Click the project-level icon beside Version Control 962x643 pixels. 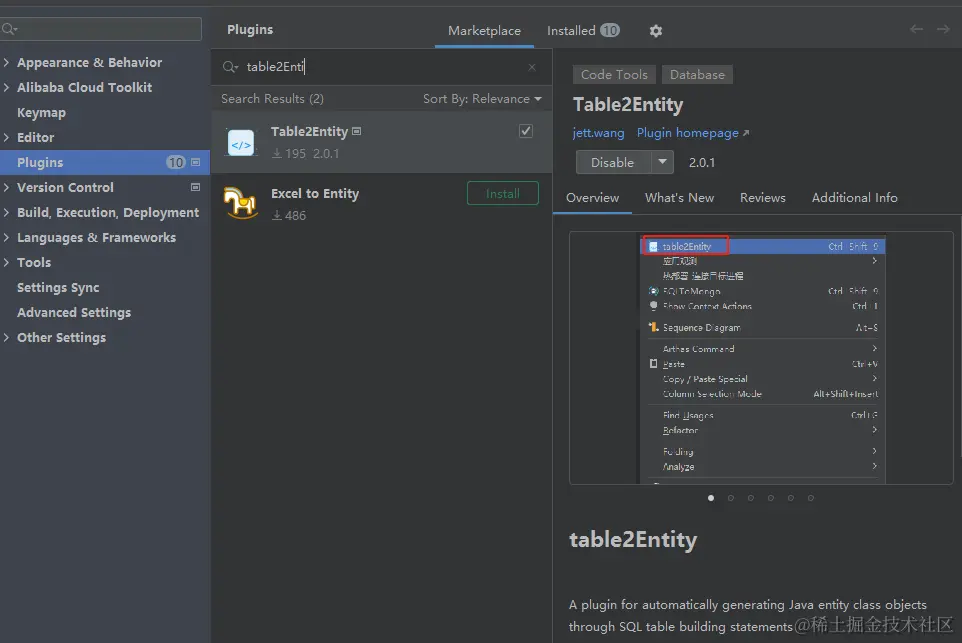tap(196, 187)
